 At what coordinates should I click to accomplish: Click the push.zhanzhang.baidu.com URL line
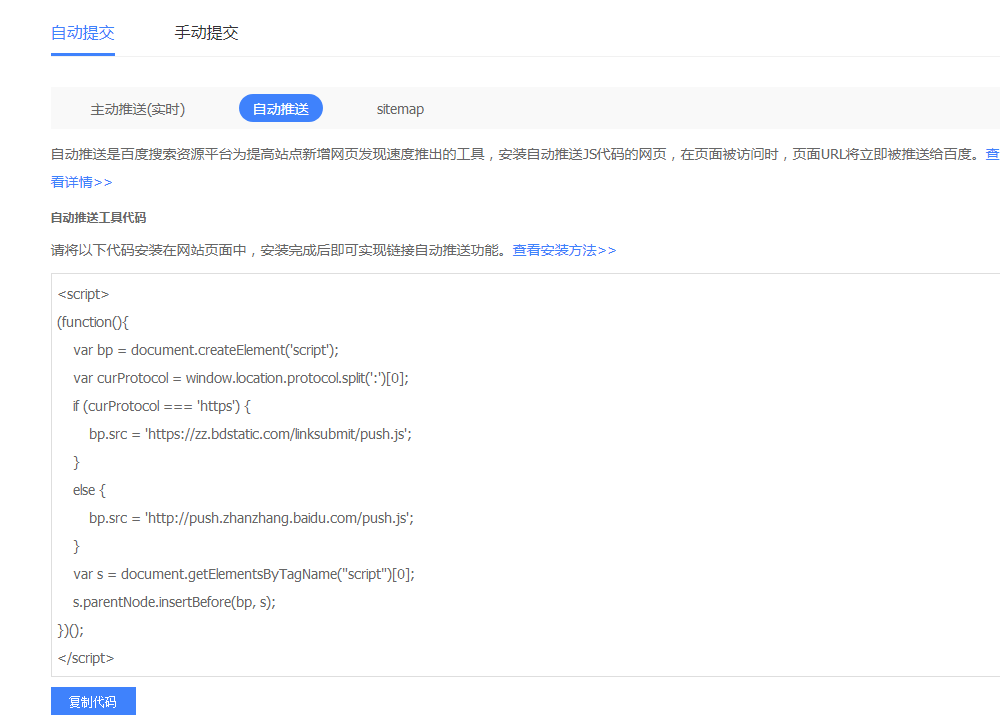coord(251,518)
